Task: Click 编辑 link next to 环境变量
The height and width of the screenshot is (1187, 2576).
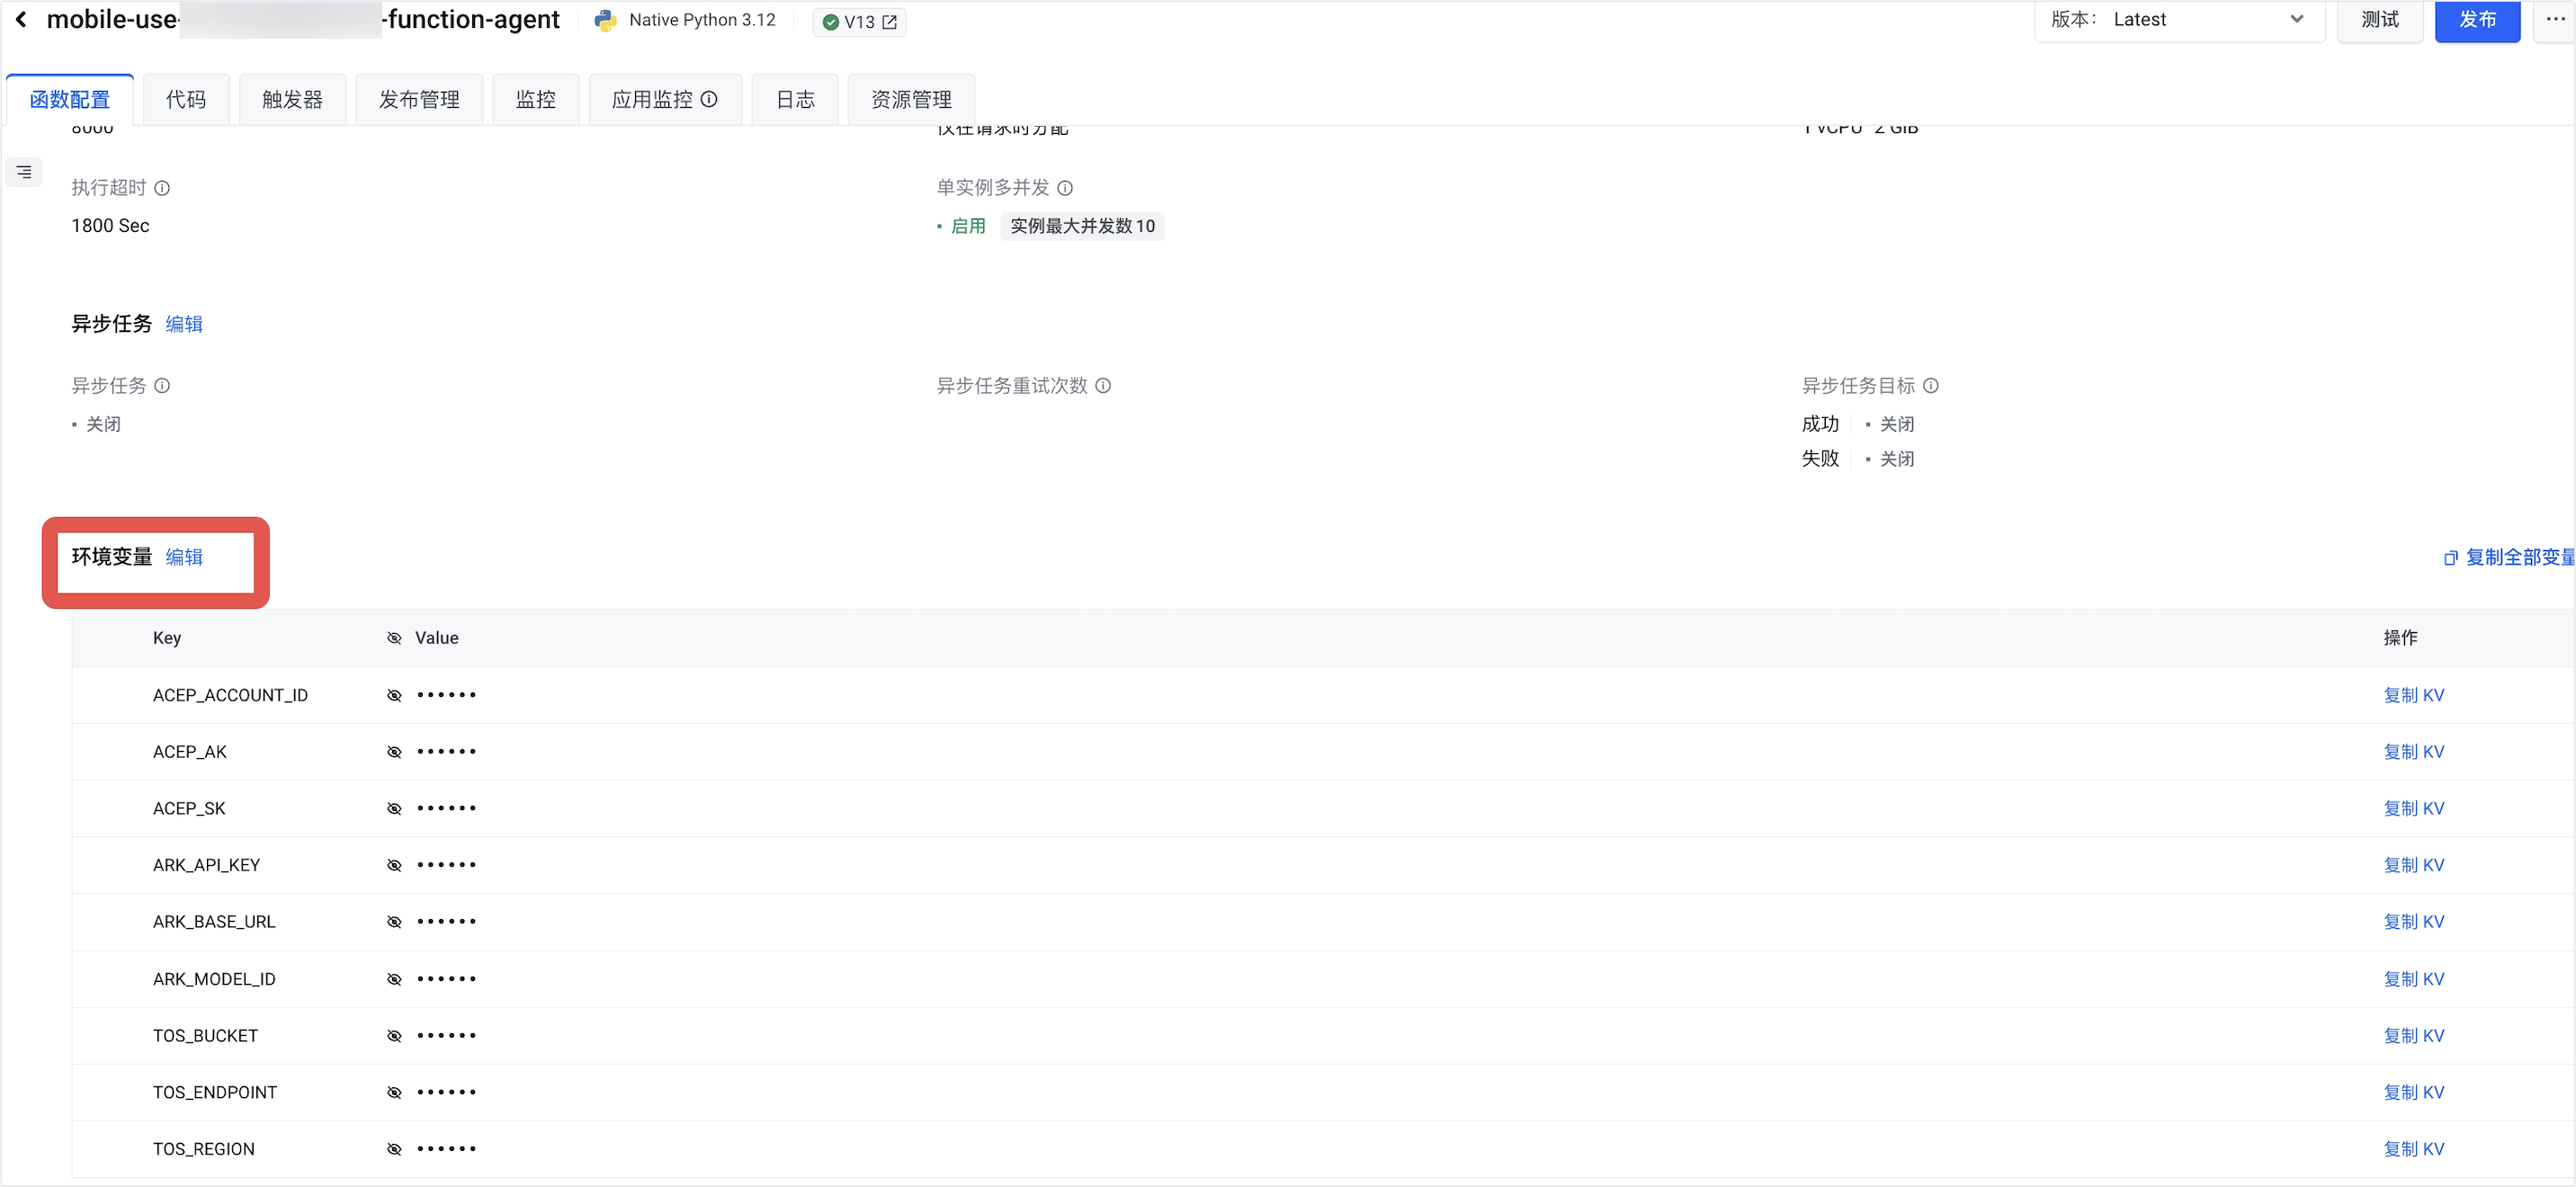Action: [x=184, y=557]
